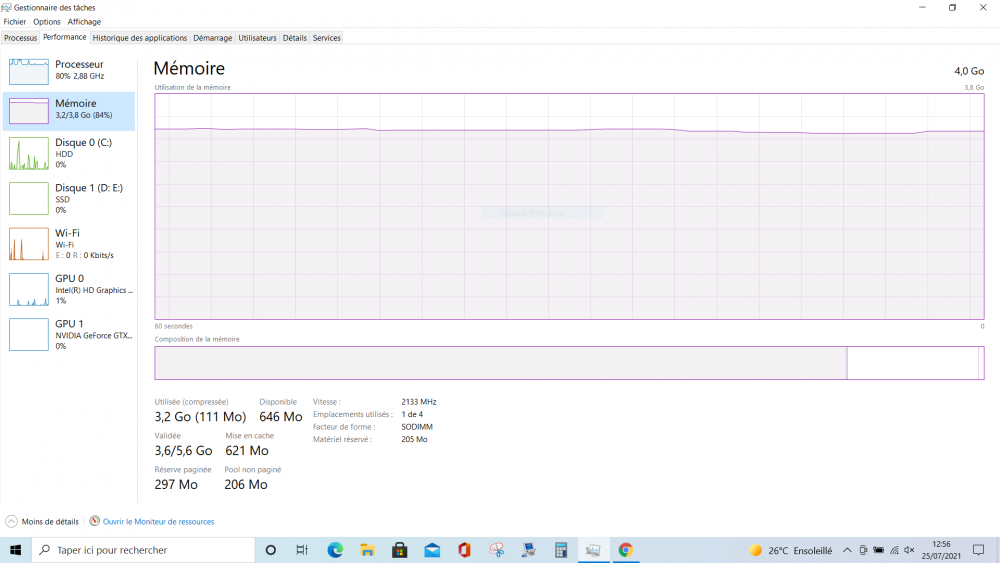Screen dimensions: 1000x563
Task: Switch to the Processus tab
Action: click(20, 38)
